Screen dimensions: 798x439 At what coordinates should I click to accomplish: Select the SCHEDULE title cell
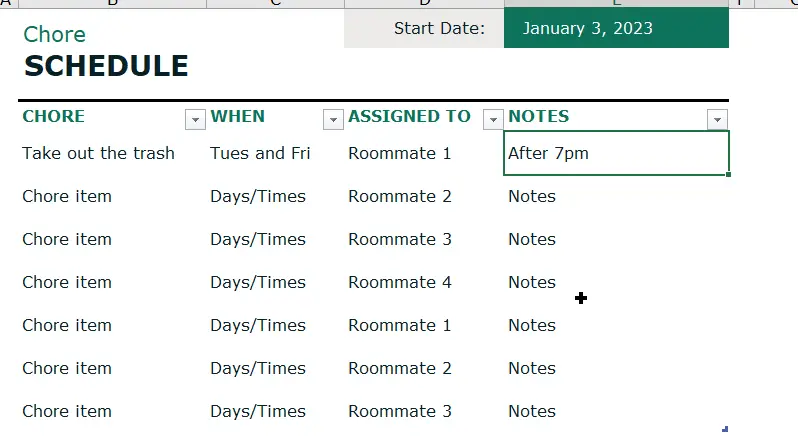coord(106,66)
